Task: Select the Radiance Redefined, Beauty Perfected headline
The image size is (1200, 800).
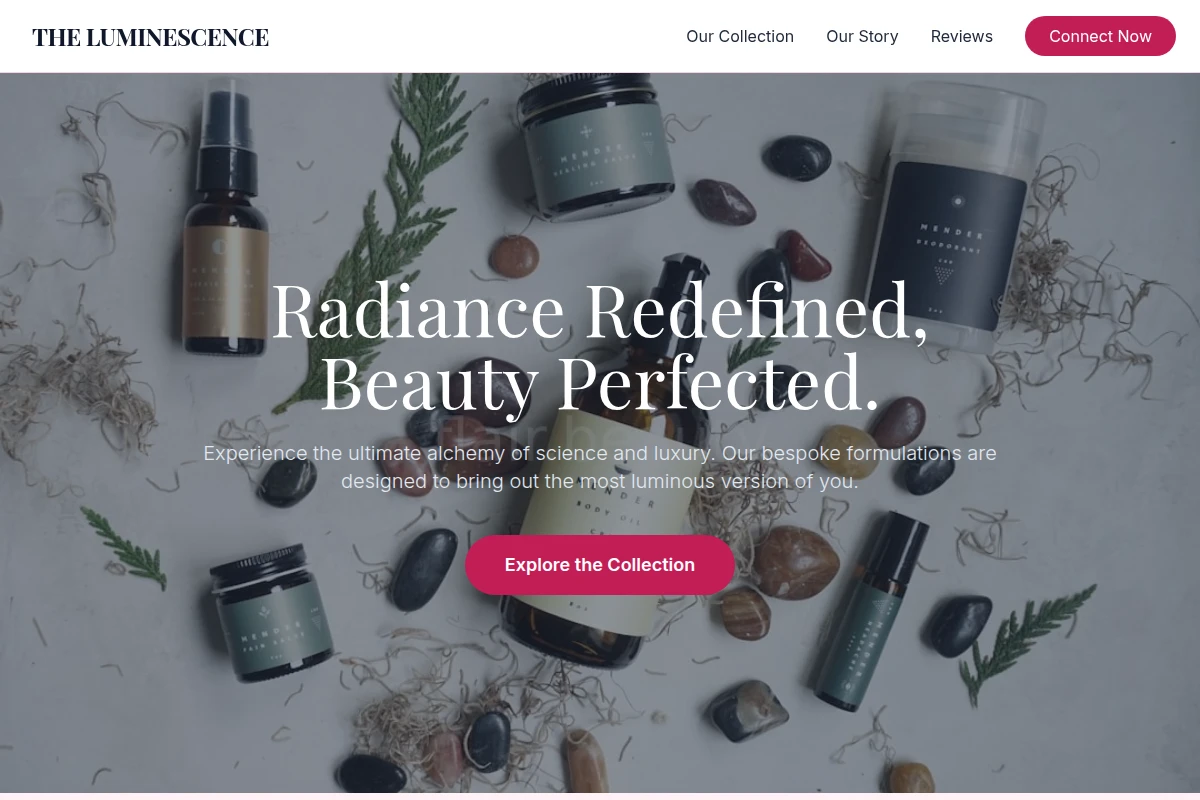Action: coord(600,346)
